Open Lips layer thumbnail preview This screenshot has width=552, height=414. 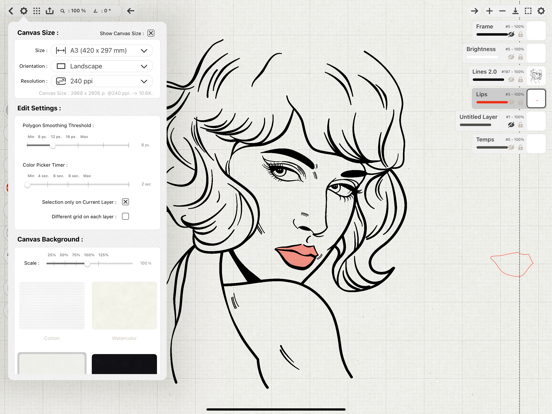click(x=536, y=99)
